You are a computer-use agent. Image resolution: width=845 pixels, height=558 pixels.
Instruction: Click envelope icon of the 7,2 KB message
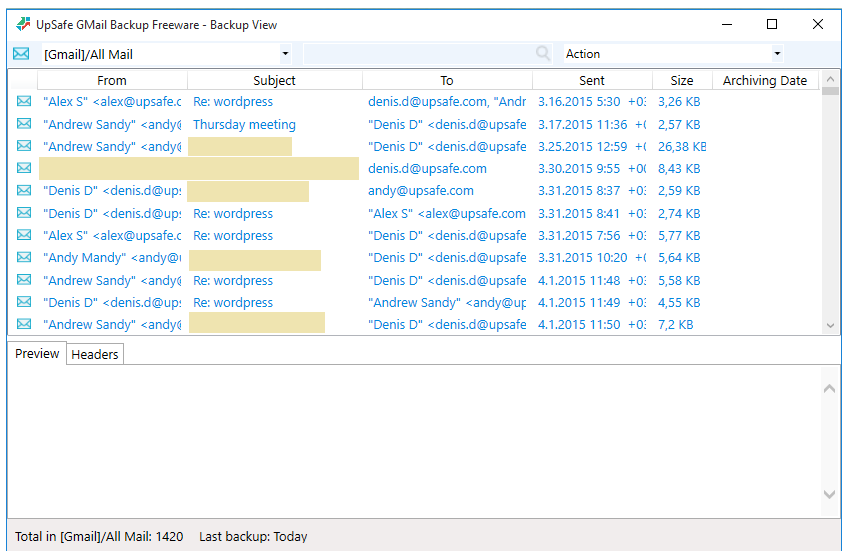tap(24, 324)
